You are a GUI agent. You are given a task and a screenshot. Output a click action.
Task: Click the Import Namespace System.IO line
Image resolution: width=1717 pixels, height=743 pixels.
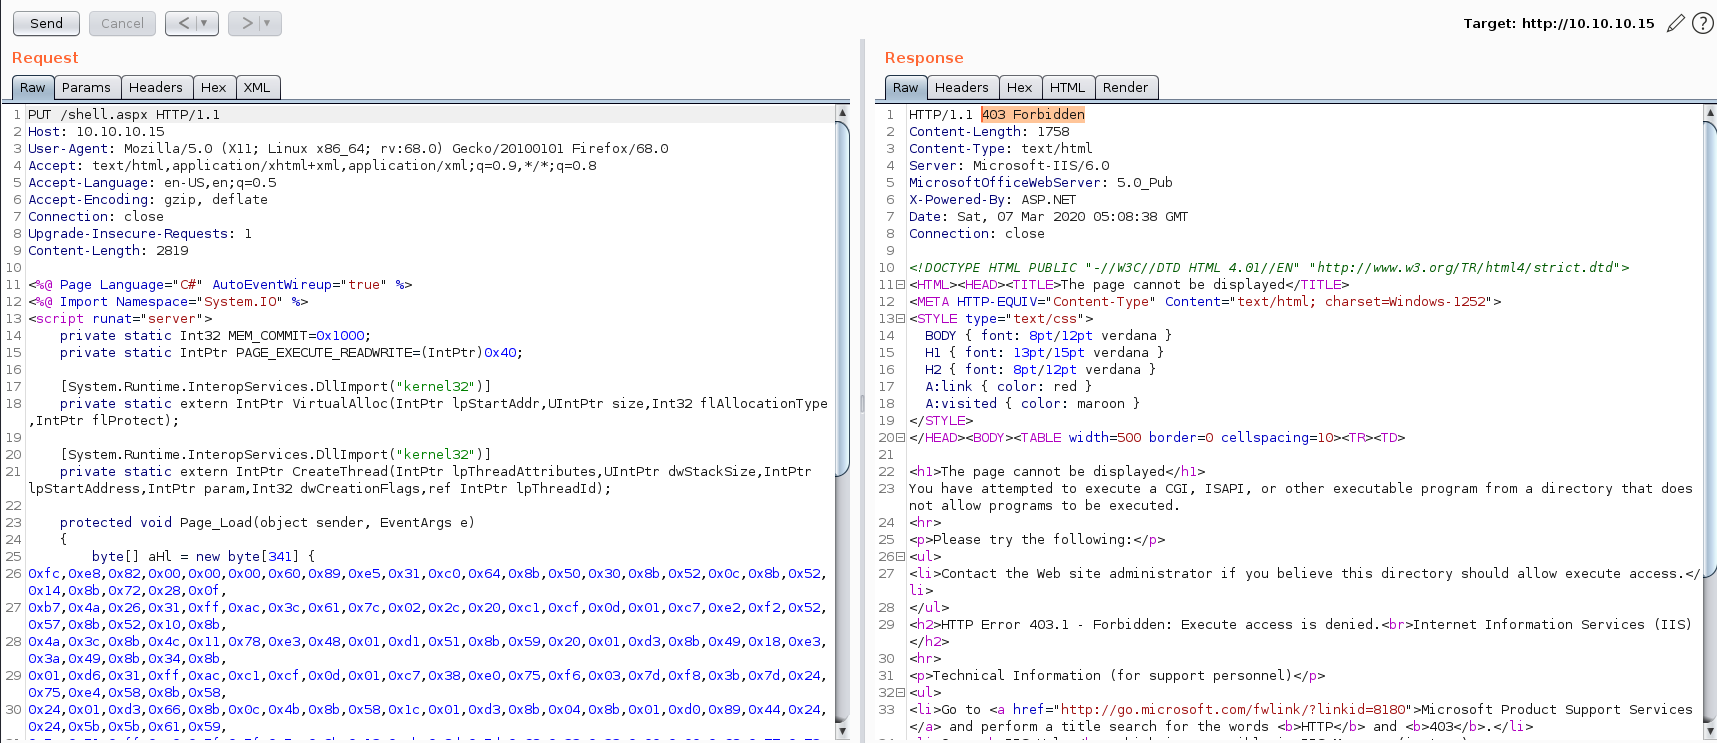[x=168, y=302]
